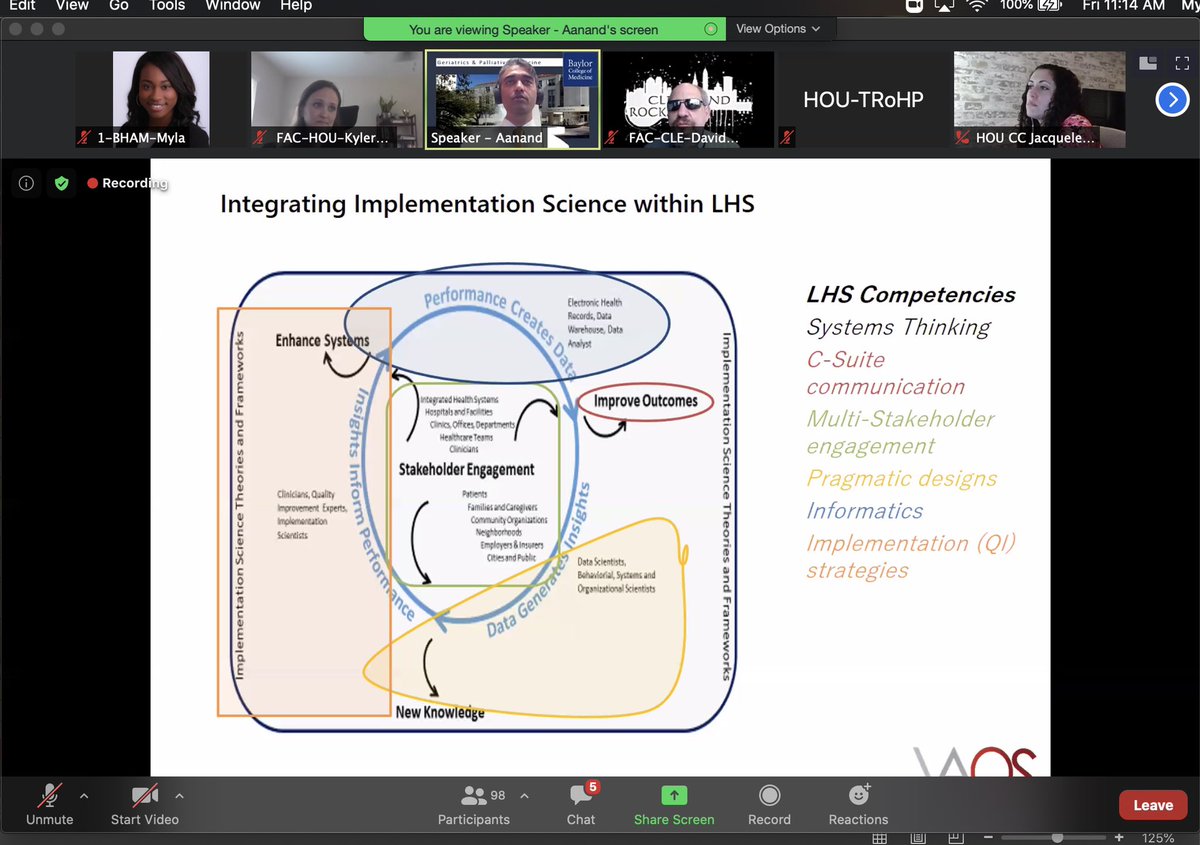Screen dimensions: 1200x845
Task: Click the battery status icon
Action: click(1050, 5)
